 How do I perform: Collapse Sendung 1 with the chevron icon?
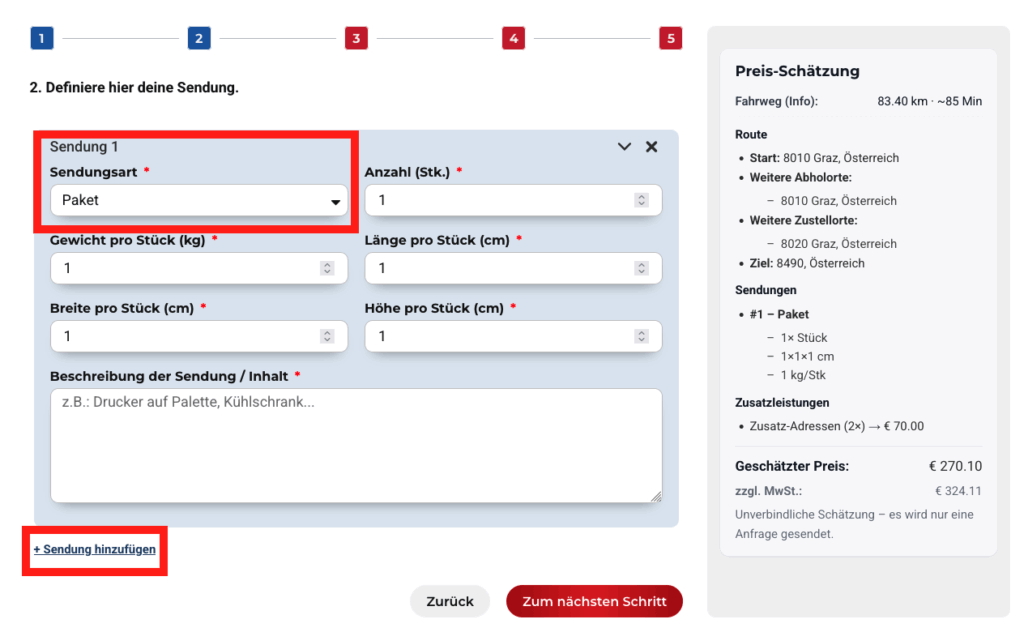624,147
